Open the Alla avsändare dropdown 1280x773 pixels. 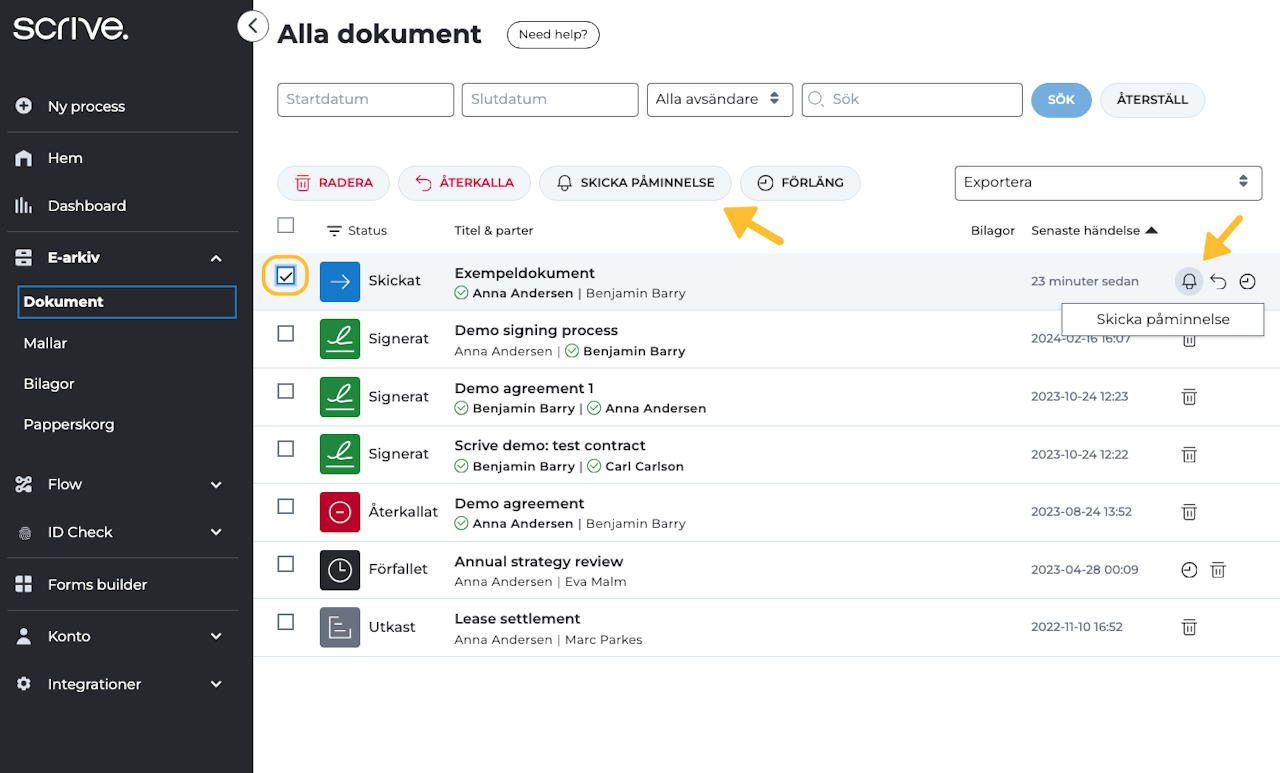tap(720, 99)
